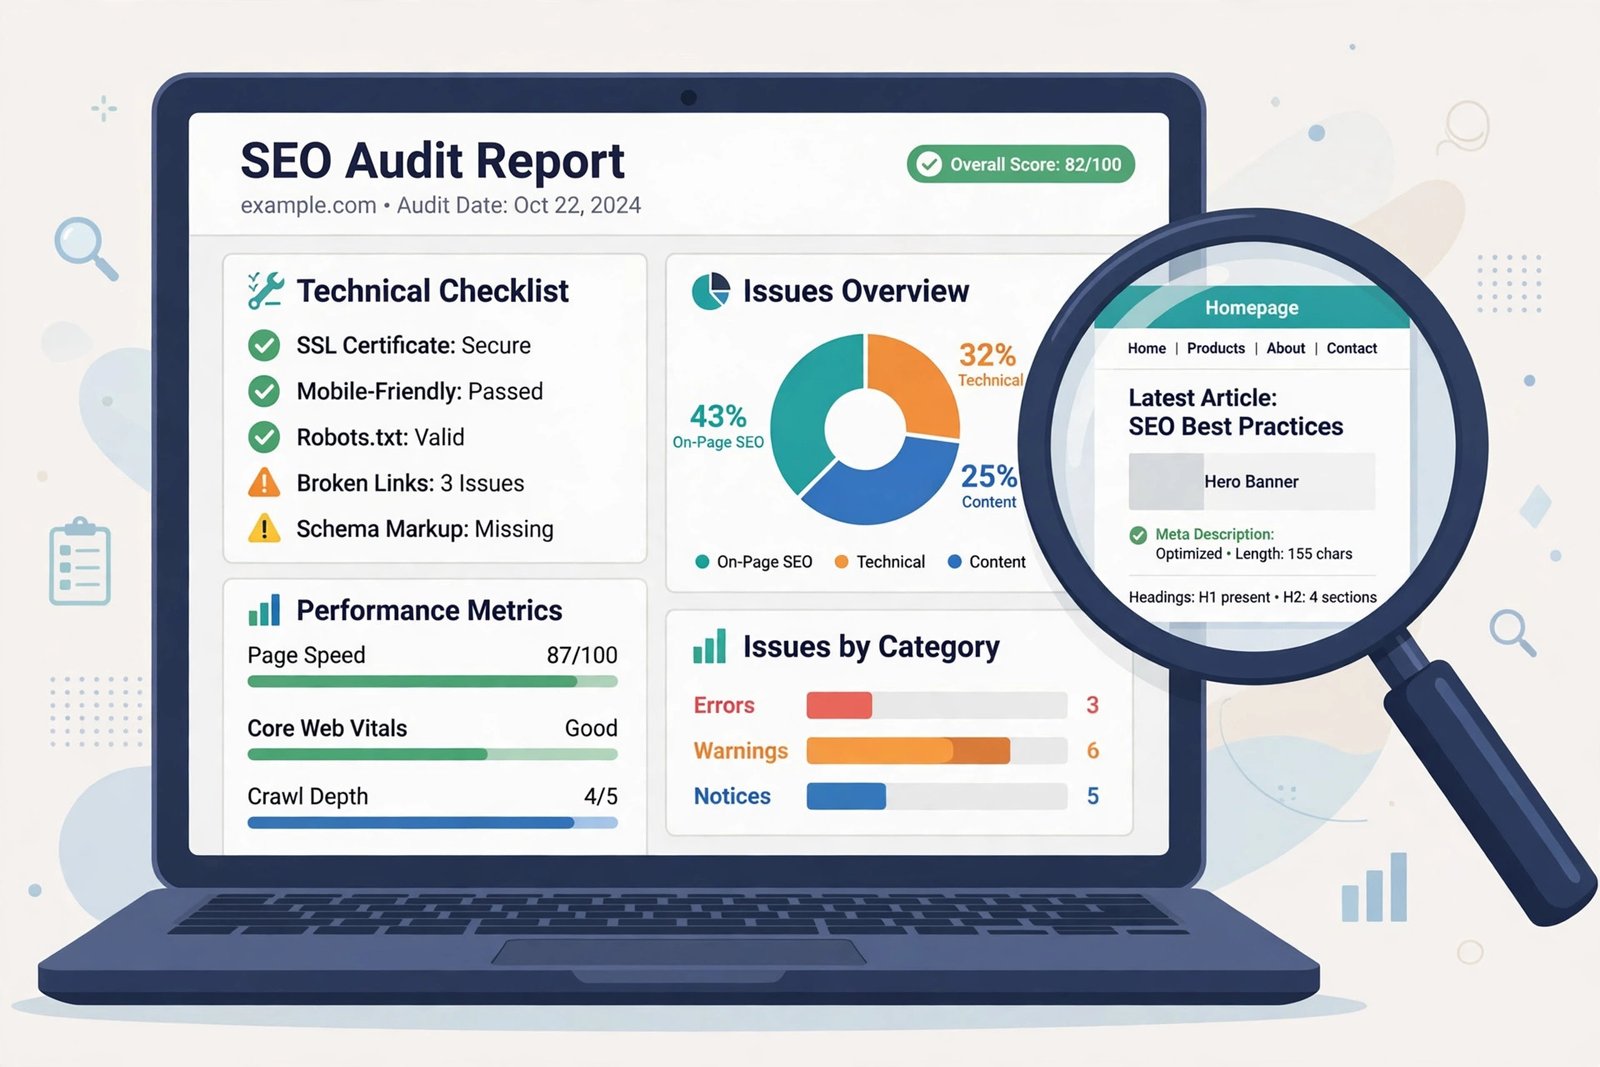Click the Errors count 3

tap(1092, 705)
